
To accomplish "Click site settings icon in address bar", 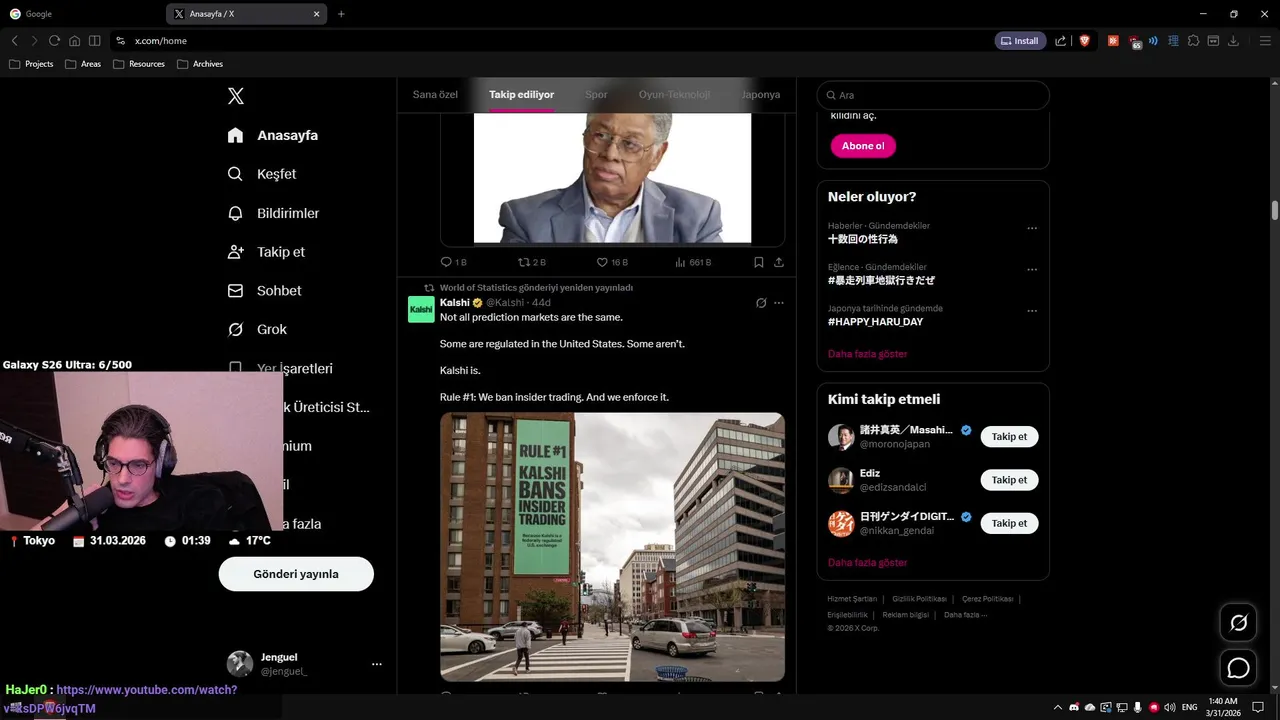I will point(121,41).
